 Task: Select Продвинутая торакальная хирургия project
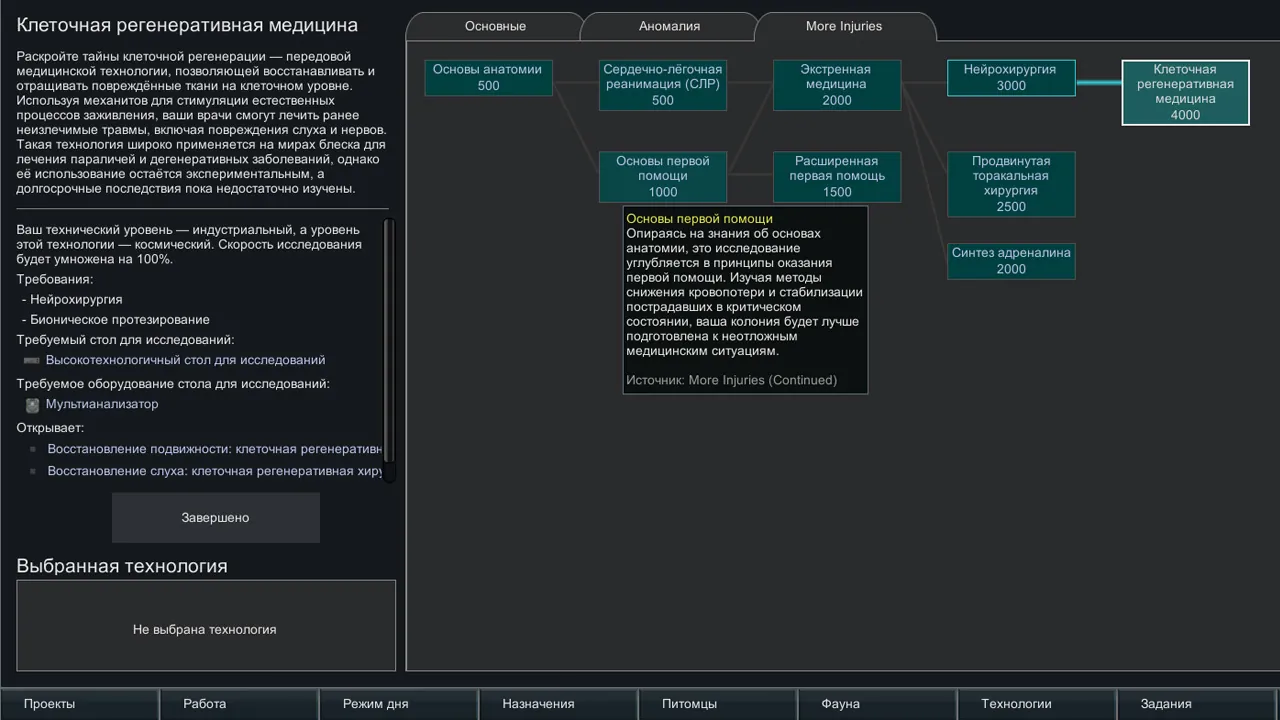[1010, 184]
